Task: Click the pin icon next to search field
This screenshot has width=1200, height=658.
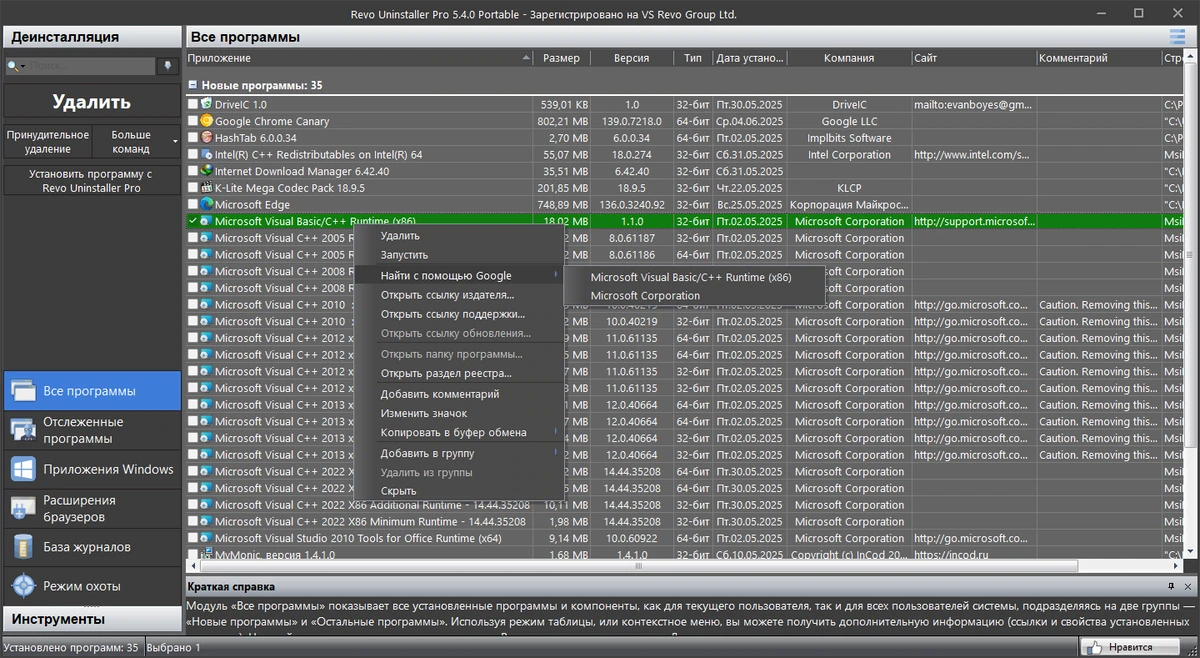Action: click(x=167, y=66)
